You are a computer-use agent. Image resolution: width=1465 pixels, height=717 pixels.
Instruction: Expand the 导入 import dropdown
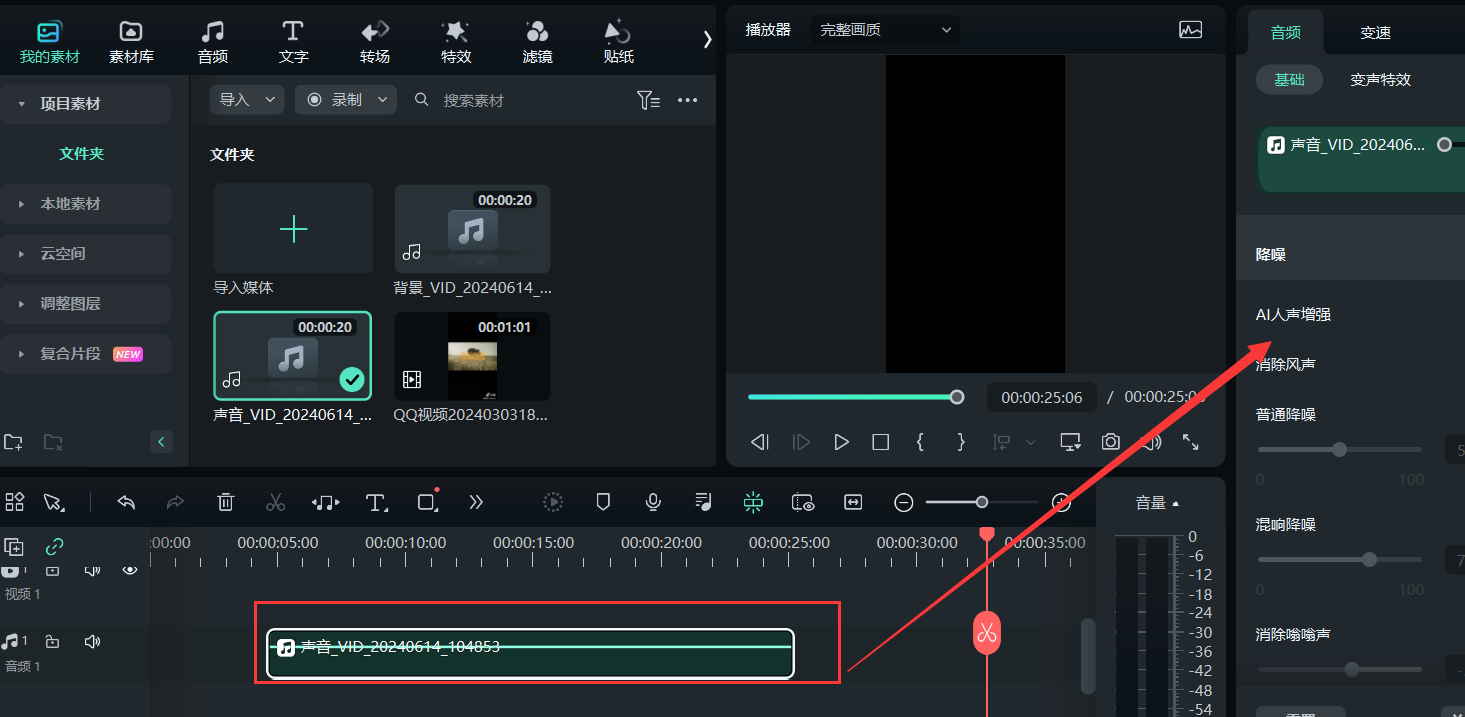(x=247, y=100)
